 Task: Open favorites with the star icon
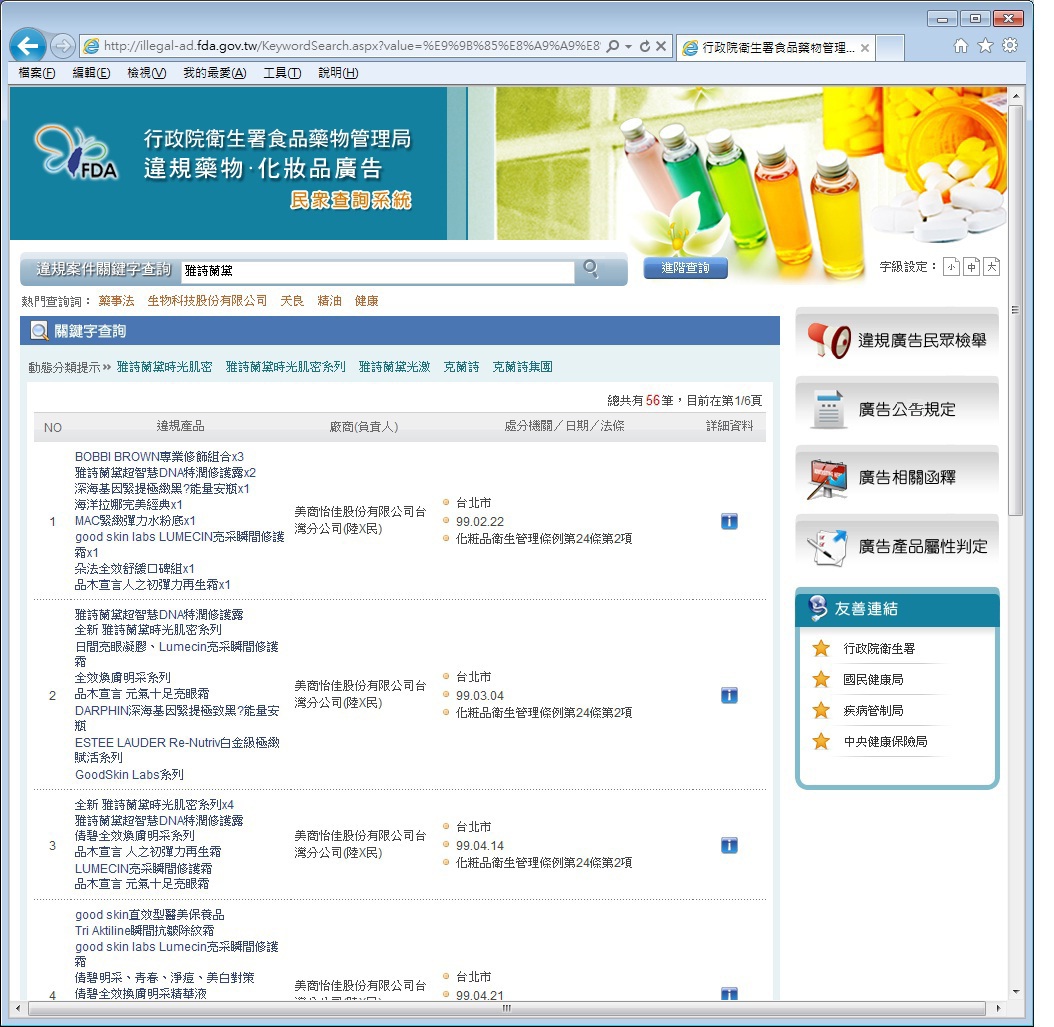[x=985, y=45]
